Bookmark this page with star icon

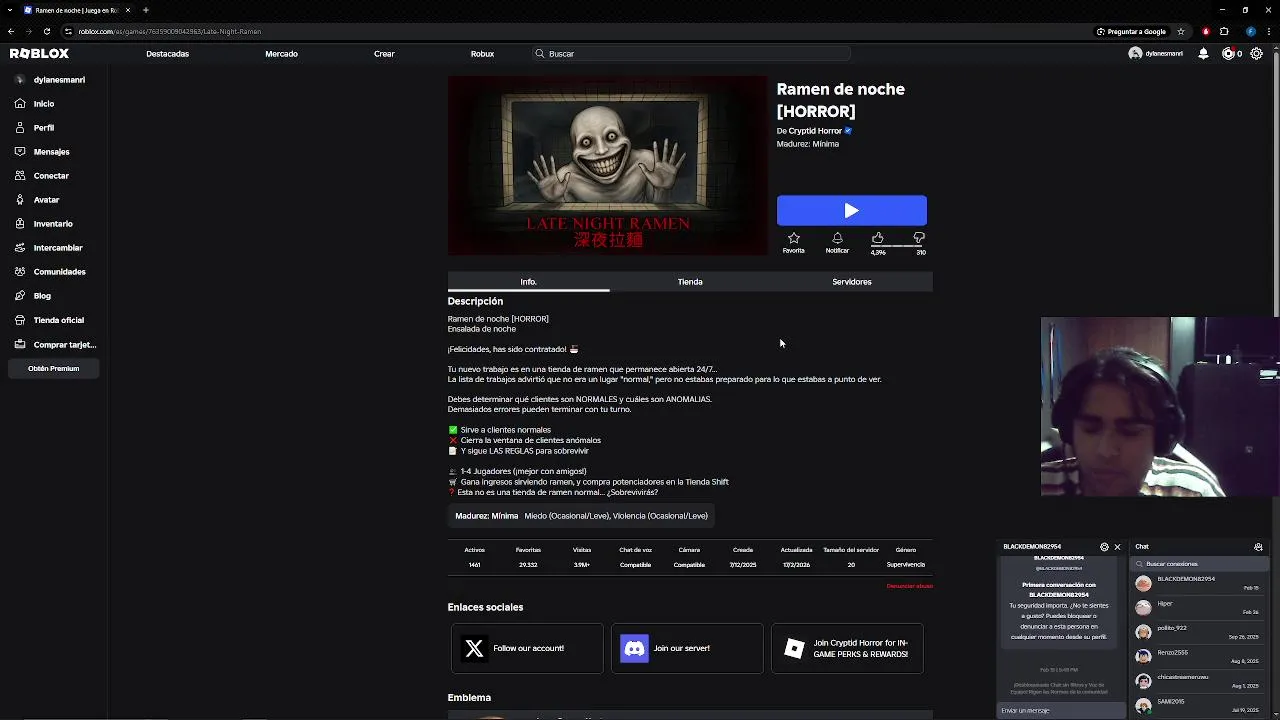pos(1181,31)
